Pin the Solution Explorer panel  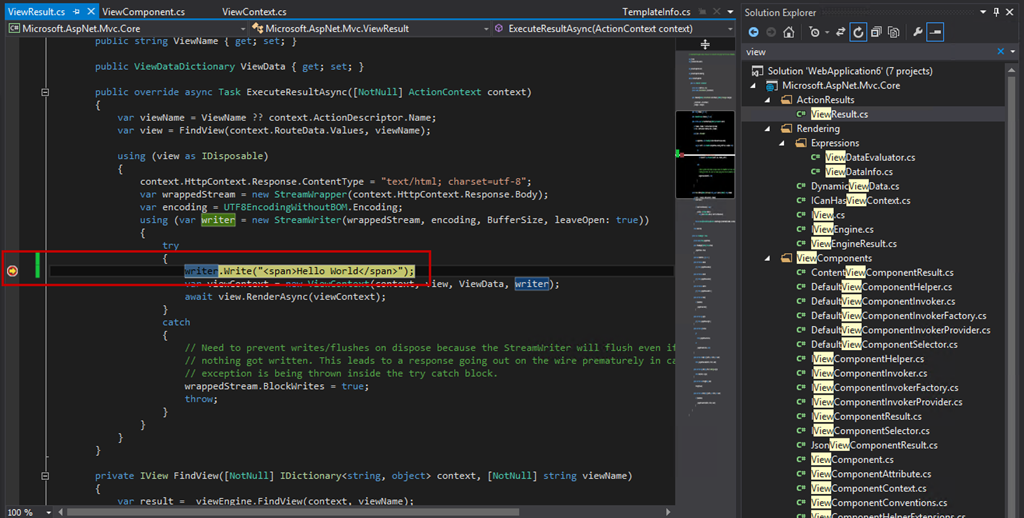[997, 12]
